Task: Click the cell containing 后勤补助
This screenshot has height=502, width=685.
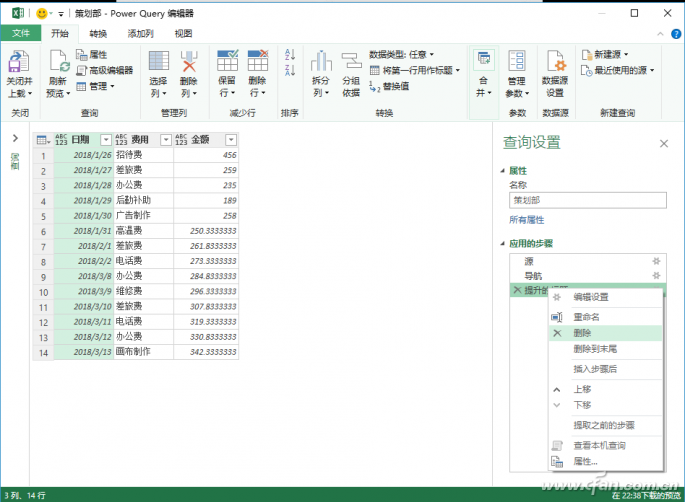Action: point(144,200)
